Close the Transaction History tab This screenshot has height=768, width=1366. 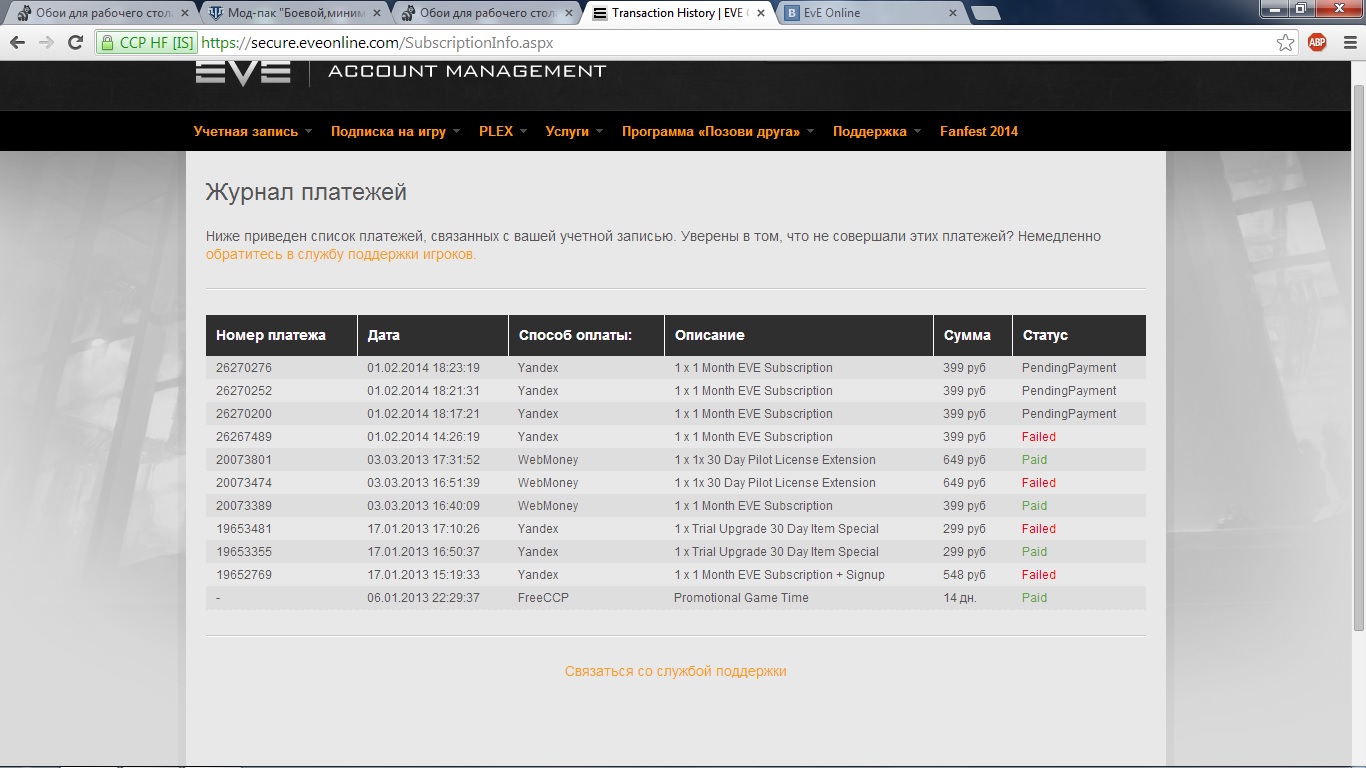(760, 14)
